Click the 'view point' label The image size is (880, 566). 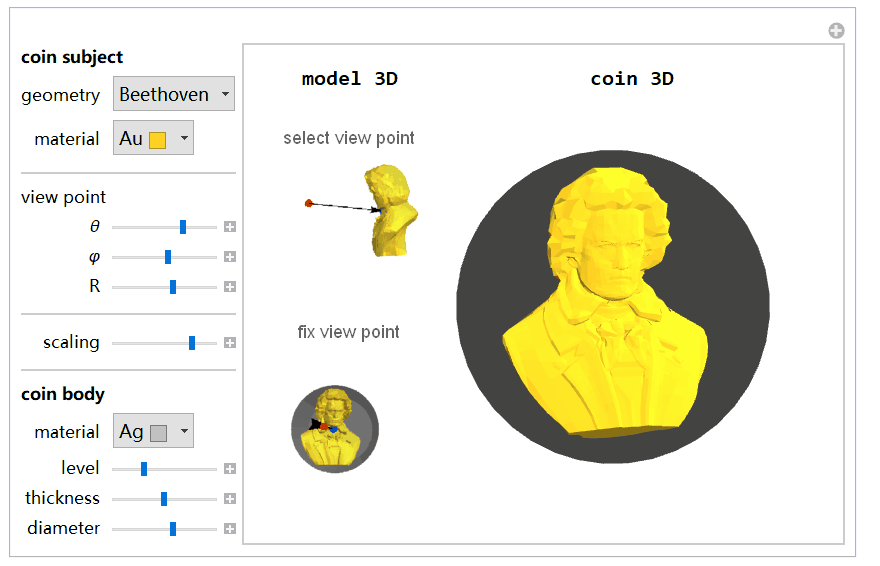63,197
